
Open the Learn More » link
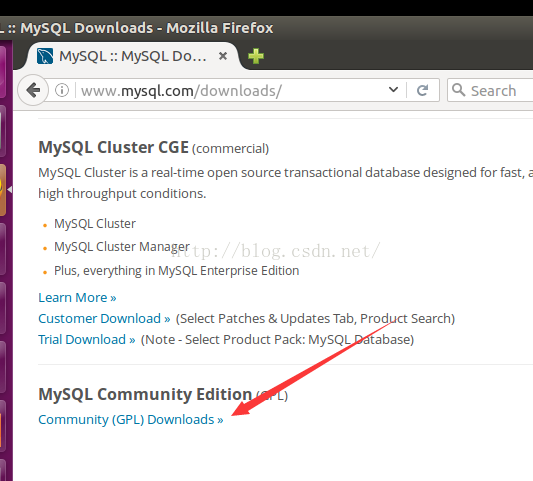[77, 297]
